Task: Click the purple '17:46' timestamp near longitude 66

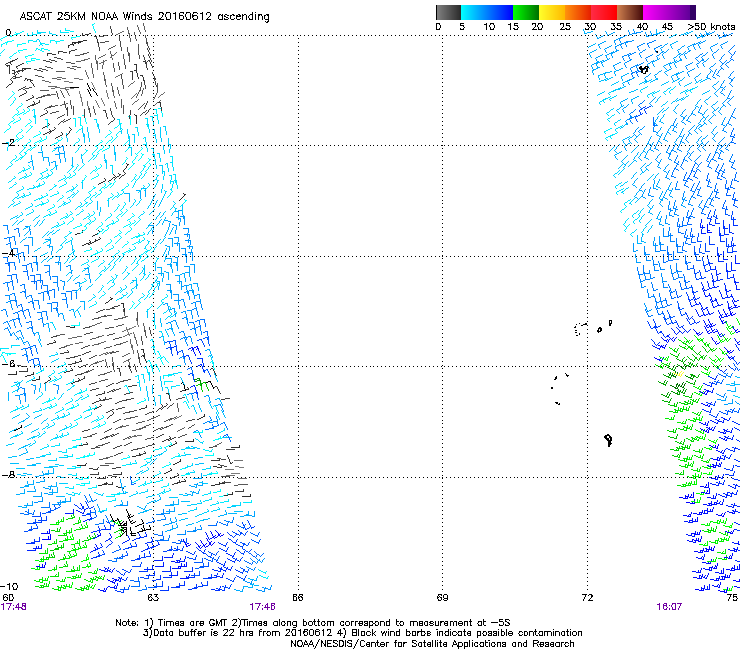Action: [x=262, y=607]
